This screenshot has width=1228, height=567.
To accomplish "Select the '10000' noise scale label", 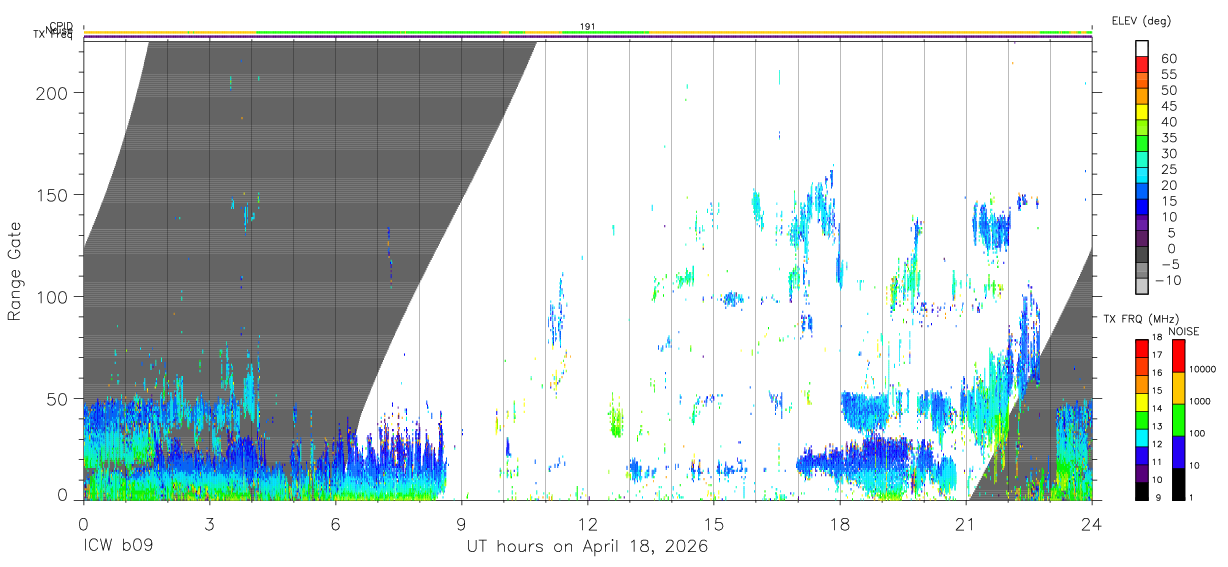I will pyautogui.click(x=1203, y=370).
